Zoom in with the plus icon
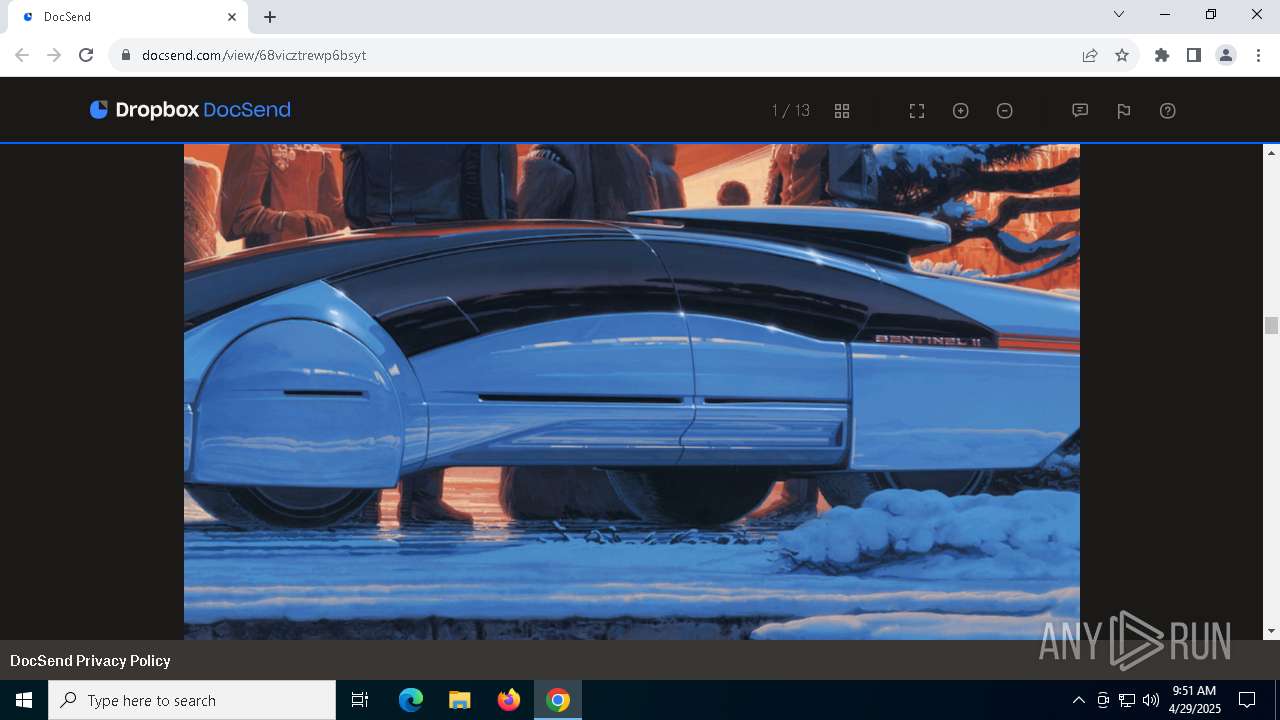Screen dimensions: 1280x720 point(961,111)
